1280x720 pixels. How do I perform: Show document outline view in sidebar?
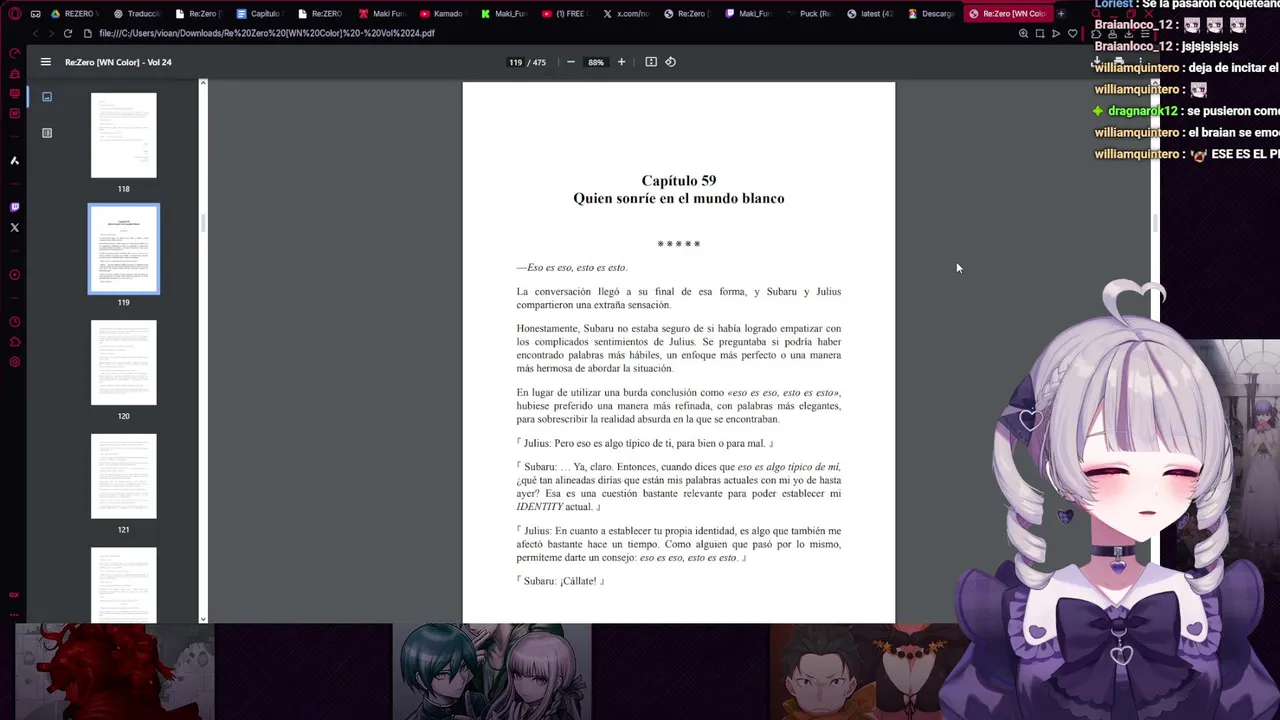pos(47,133)
